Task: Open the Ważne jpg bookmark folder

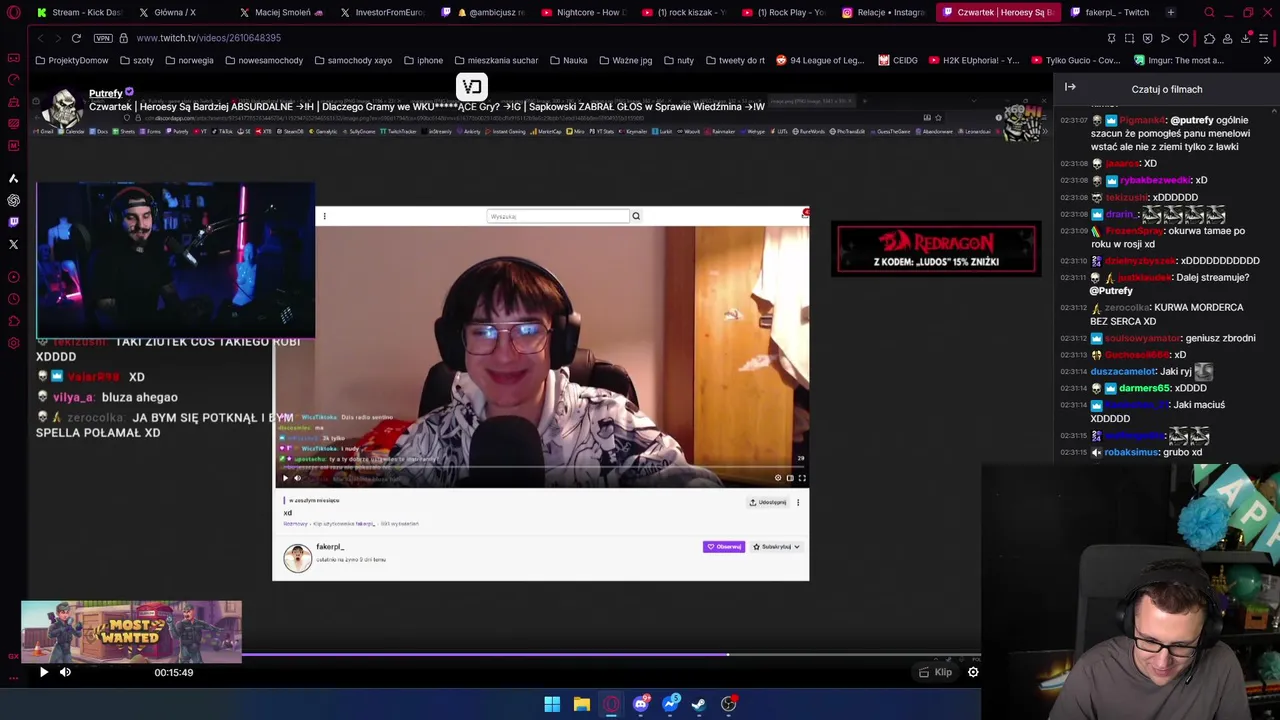Action: tap(625, 60)
